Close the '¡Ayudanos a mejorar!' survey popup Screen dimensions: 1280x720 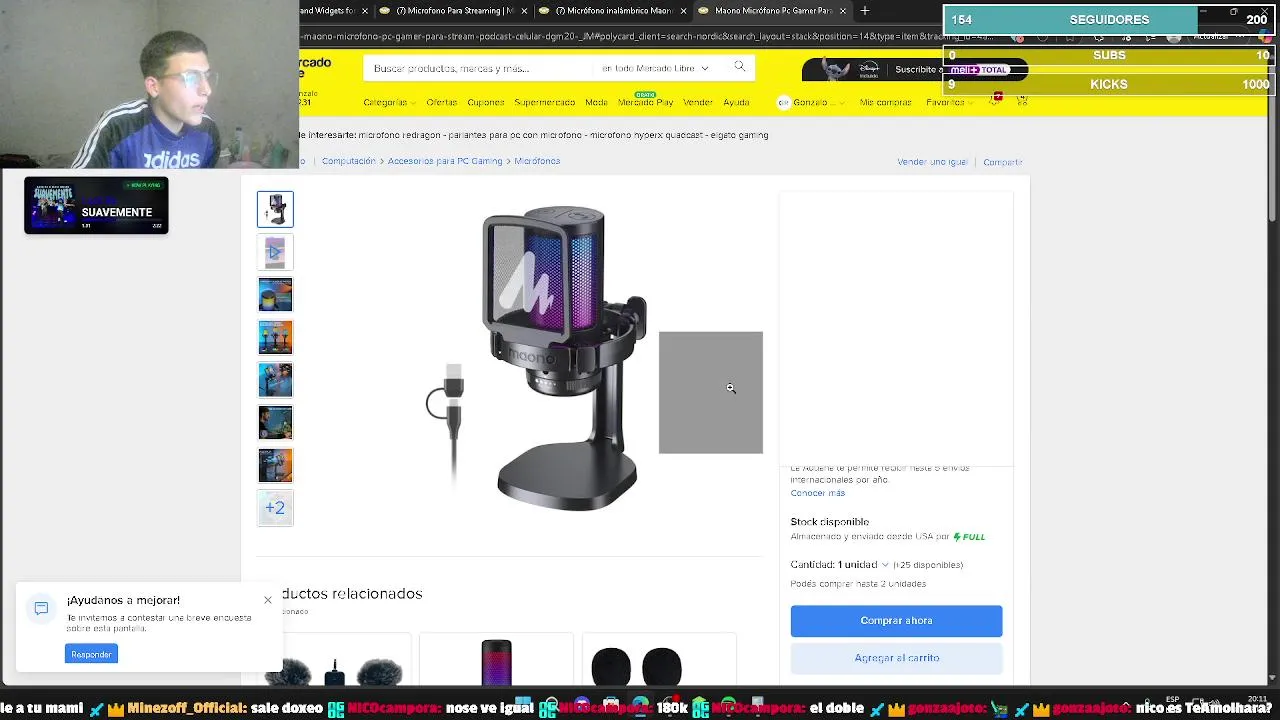pyautogui.click(x=267, y=600)
